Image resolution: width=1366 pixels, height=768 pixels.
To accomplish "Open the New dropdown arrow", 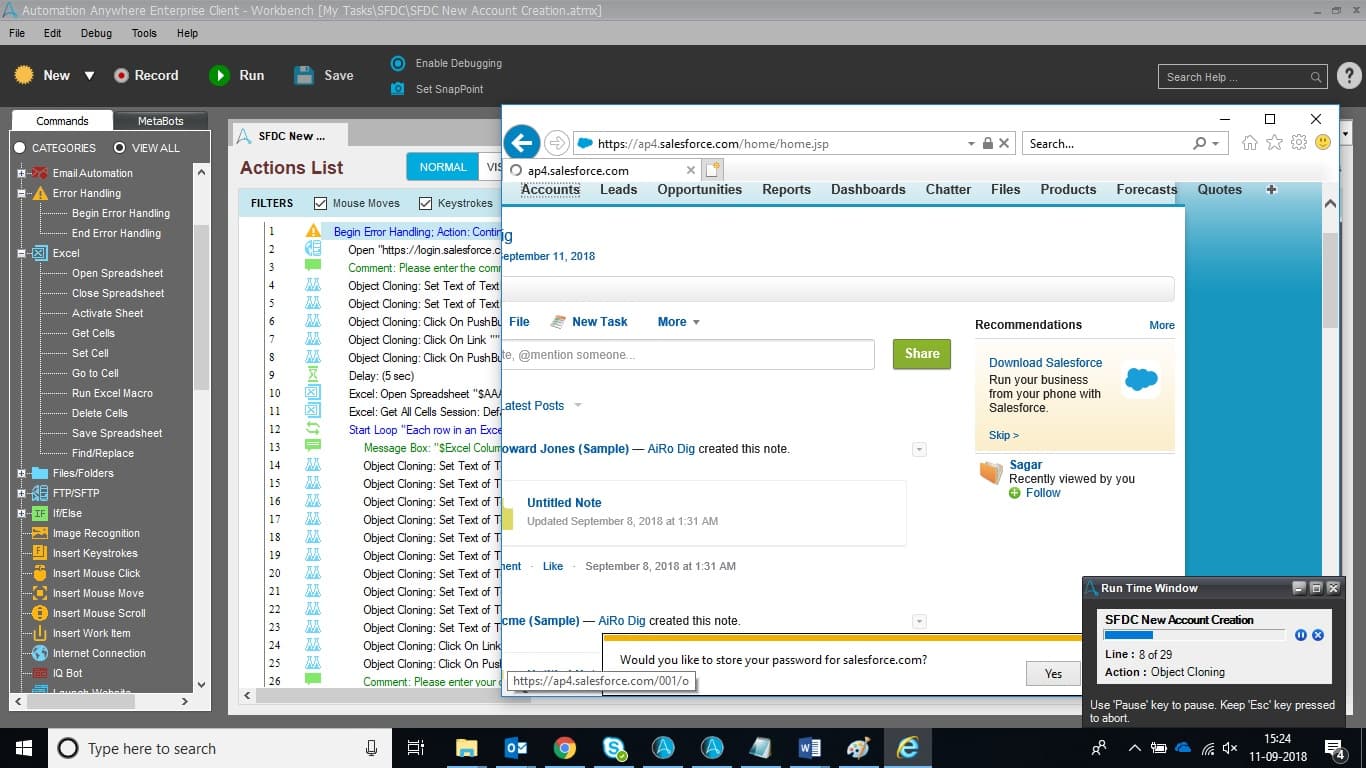I will tap(89, 76).
